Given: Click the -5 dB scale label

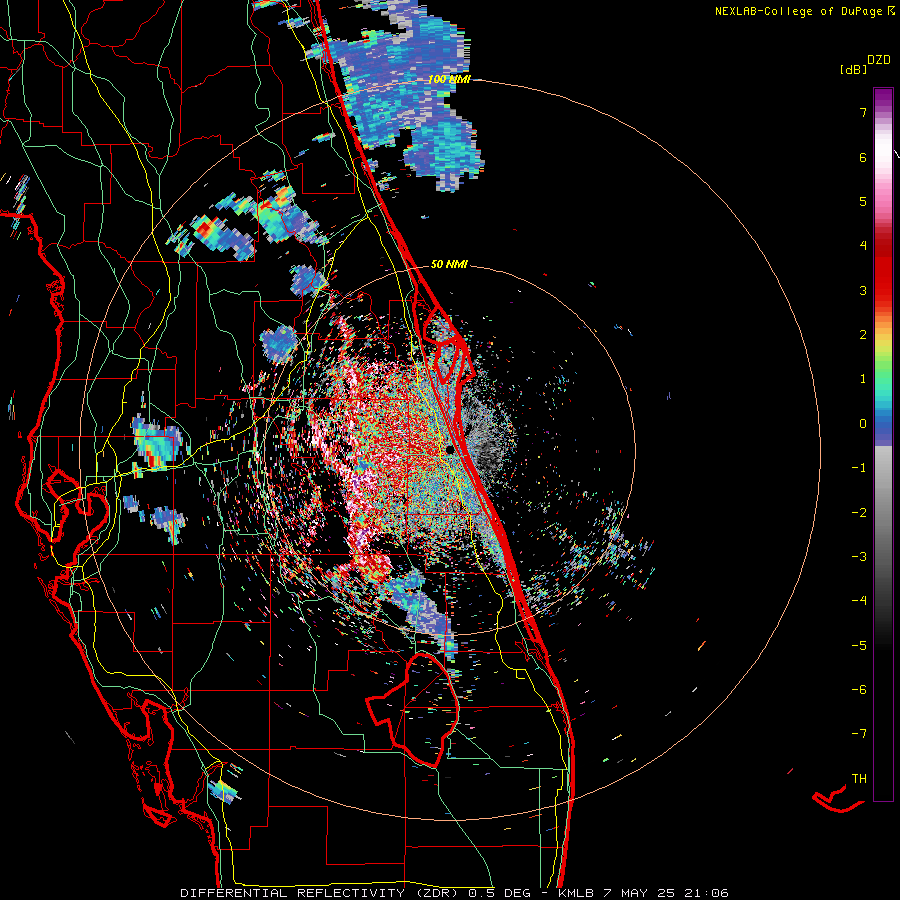Looking at the screenshot, I should click(x=859, y=646).
